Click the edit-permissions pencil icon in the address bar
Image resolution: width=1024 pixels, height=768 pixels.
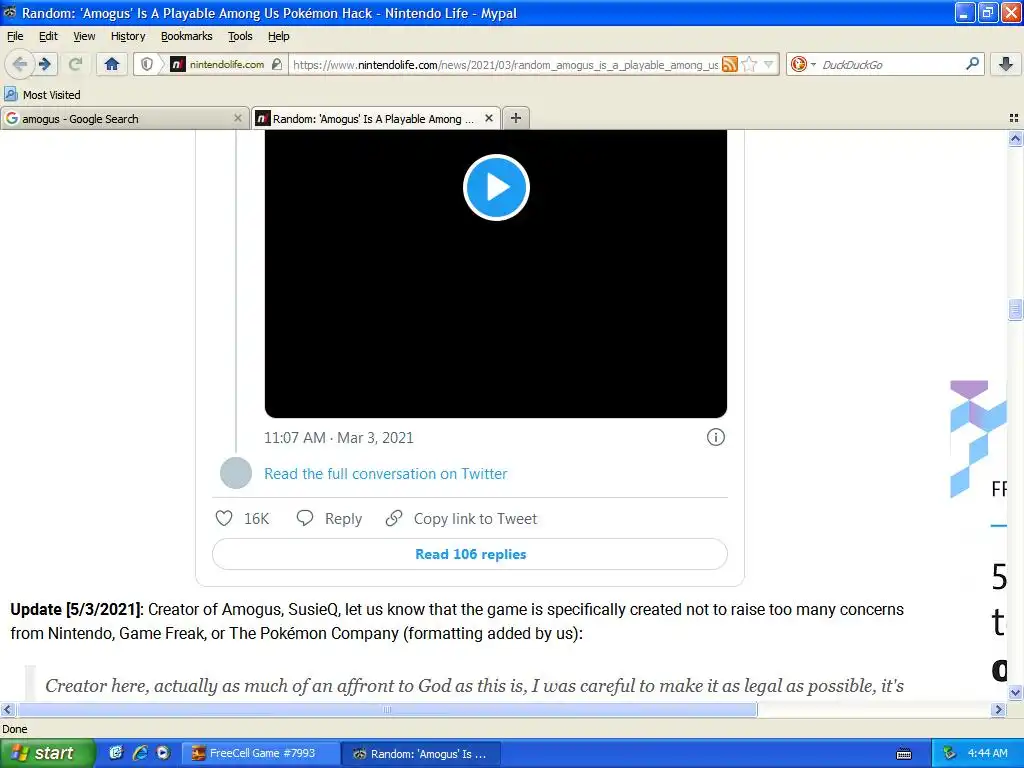click(276, 64)
